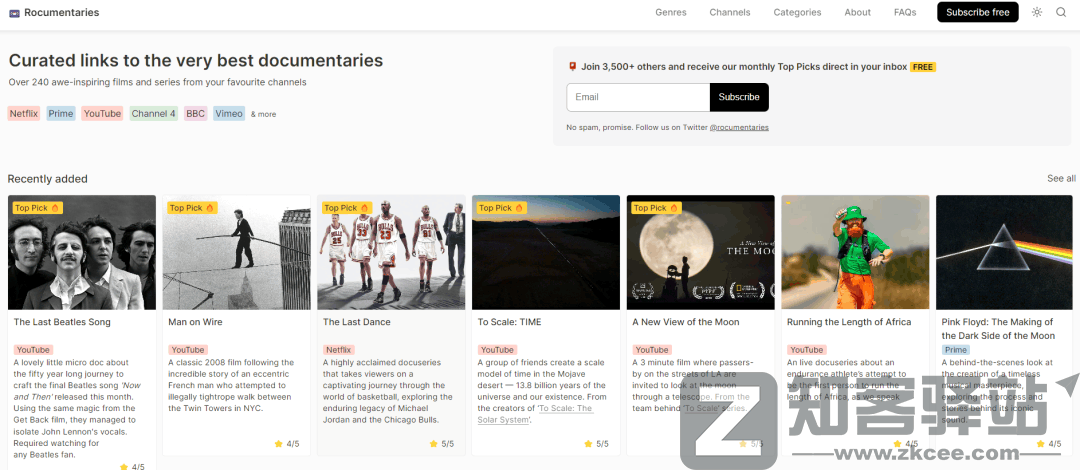Focus the Email input field

tap(638, 97)
